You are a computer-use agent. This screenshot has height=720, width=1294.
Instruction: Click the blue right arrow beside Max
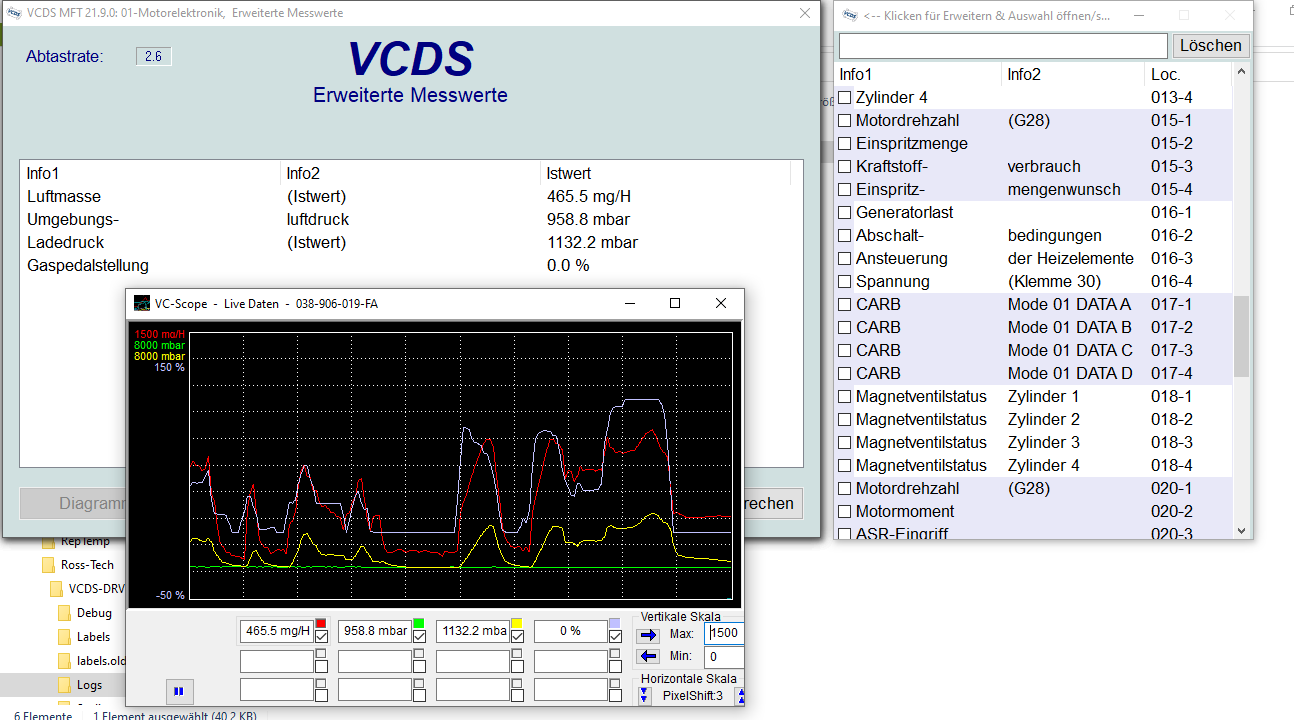(648, 634)
